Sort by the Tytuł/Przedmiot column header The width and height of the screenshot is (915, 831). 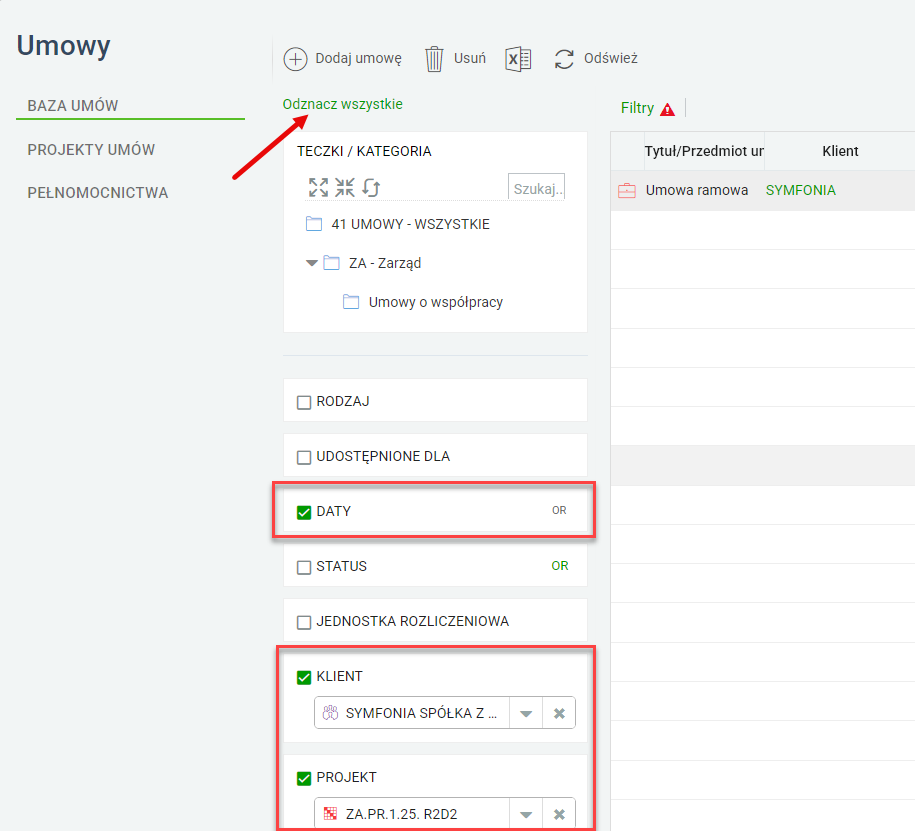pyautogui.click(x=704, y=151)
